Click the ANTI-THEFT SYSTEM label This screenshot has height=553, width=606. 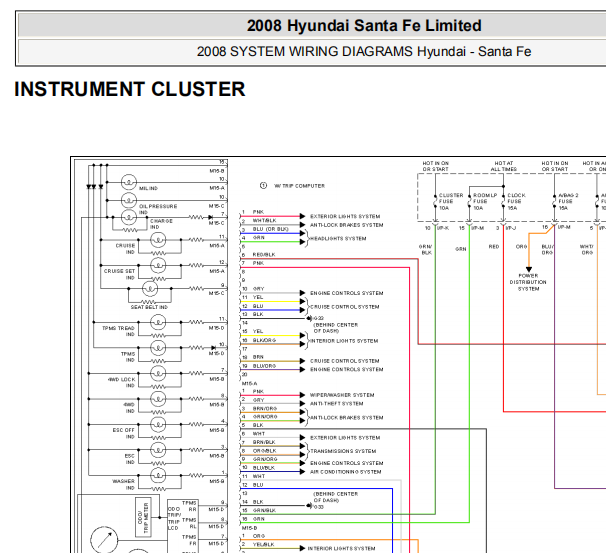pyautogui.click(x=337, y=403)
